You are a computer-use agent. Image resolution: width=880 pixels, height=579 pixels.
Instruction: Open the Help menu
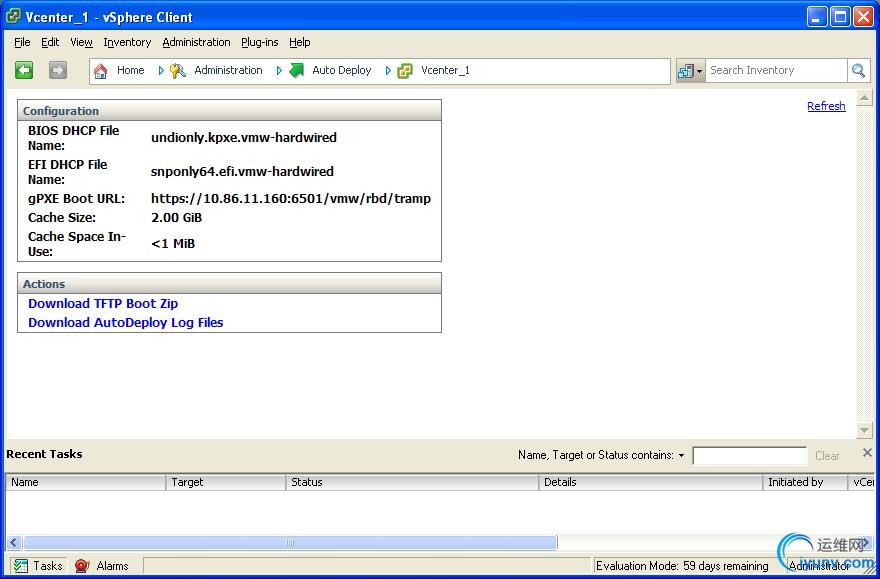click(x=300, y=42)
